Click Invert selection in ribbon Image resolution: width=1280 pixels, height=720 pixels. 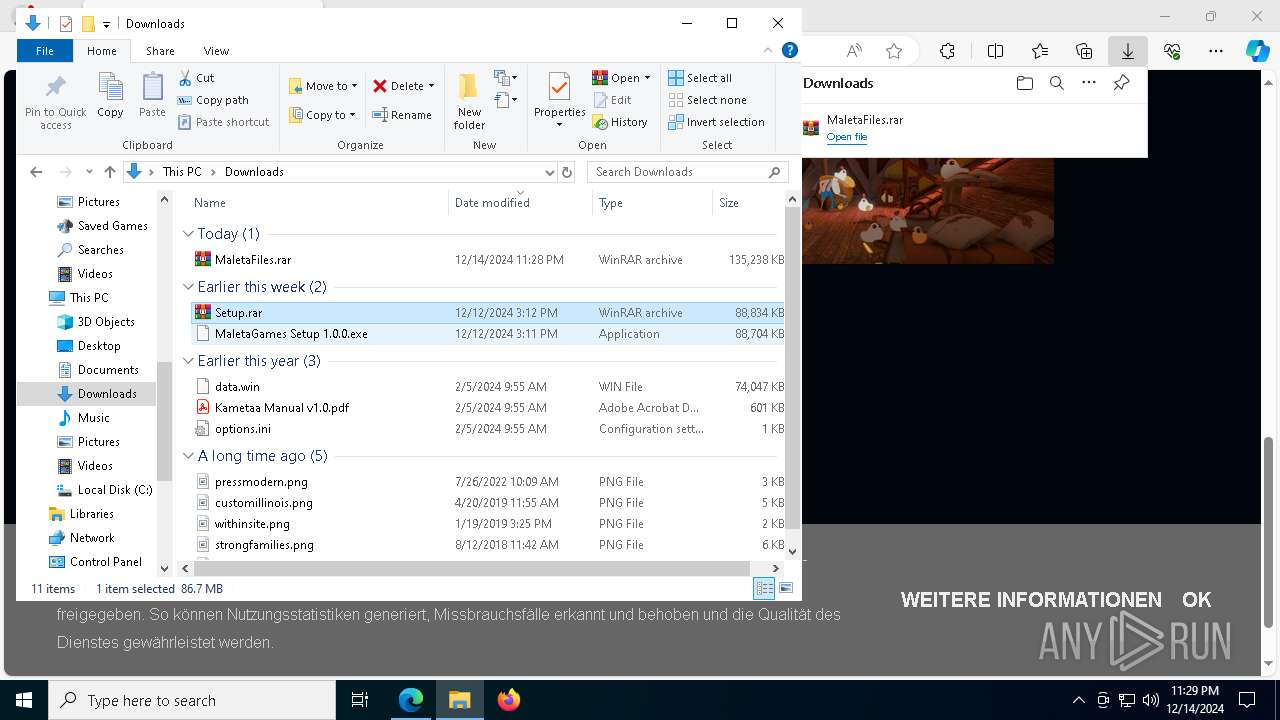[x=716, y=122]
